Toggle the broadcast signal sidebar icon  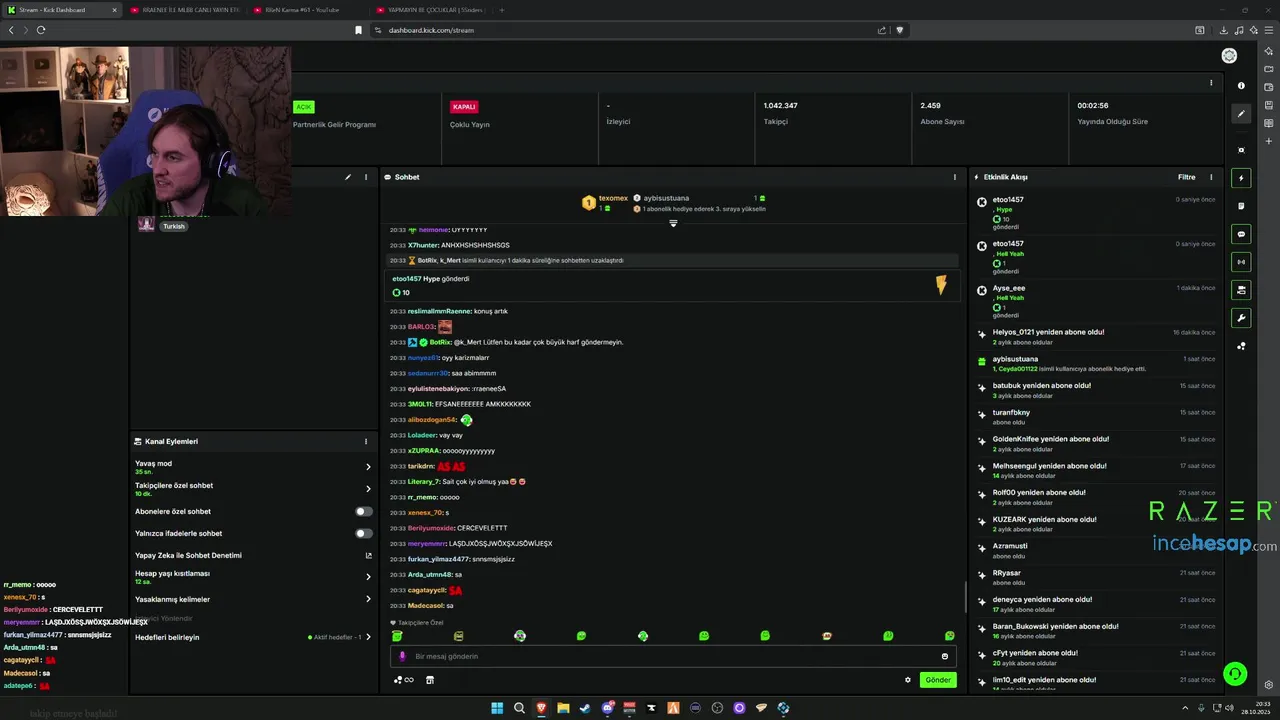[1241, 262]
